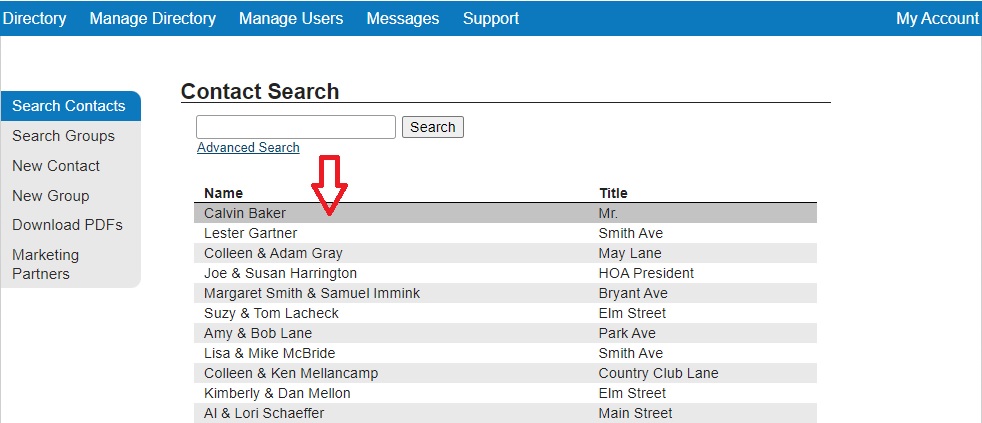Screen dimensions: 982x423
Task: Open Amy & Bob Lane contact
Action: pos(258,333)
